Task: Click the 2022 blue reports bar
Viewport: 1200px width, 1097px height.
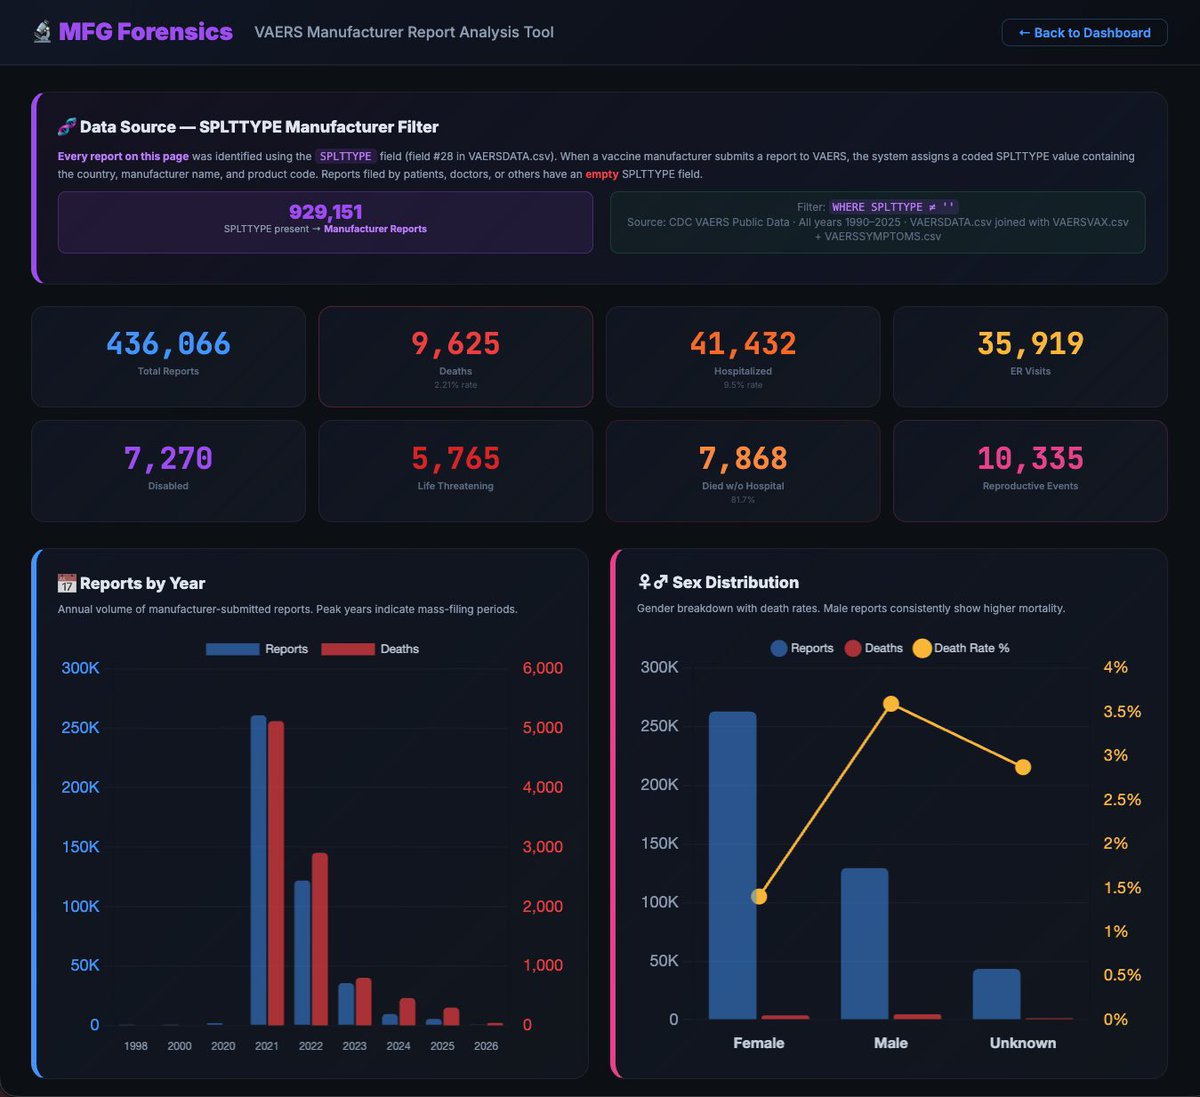Action: pos(302,953)
